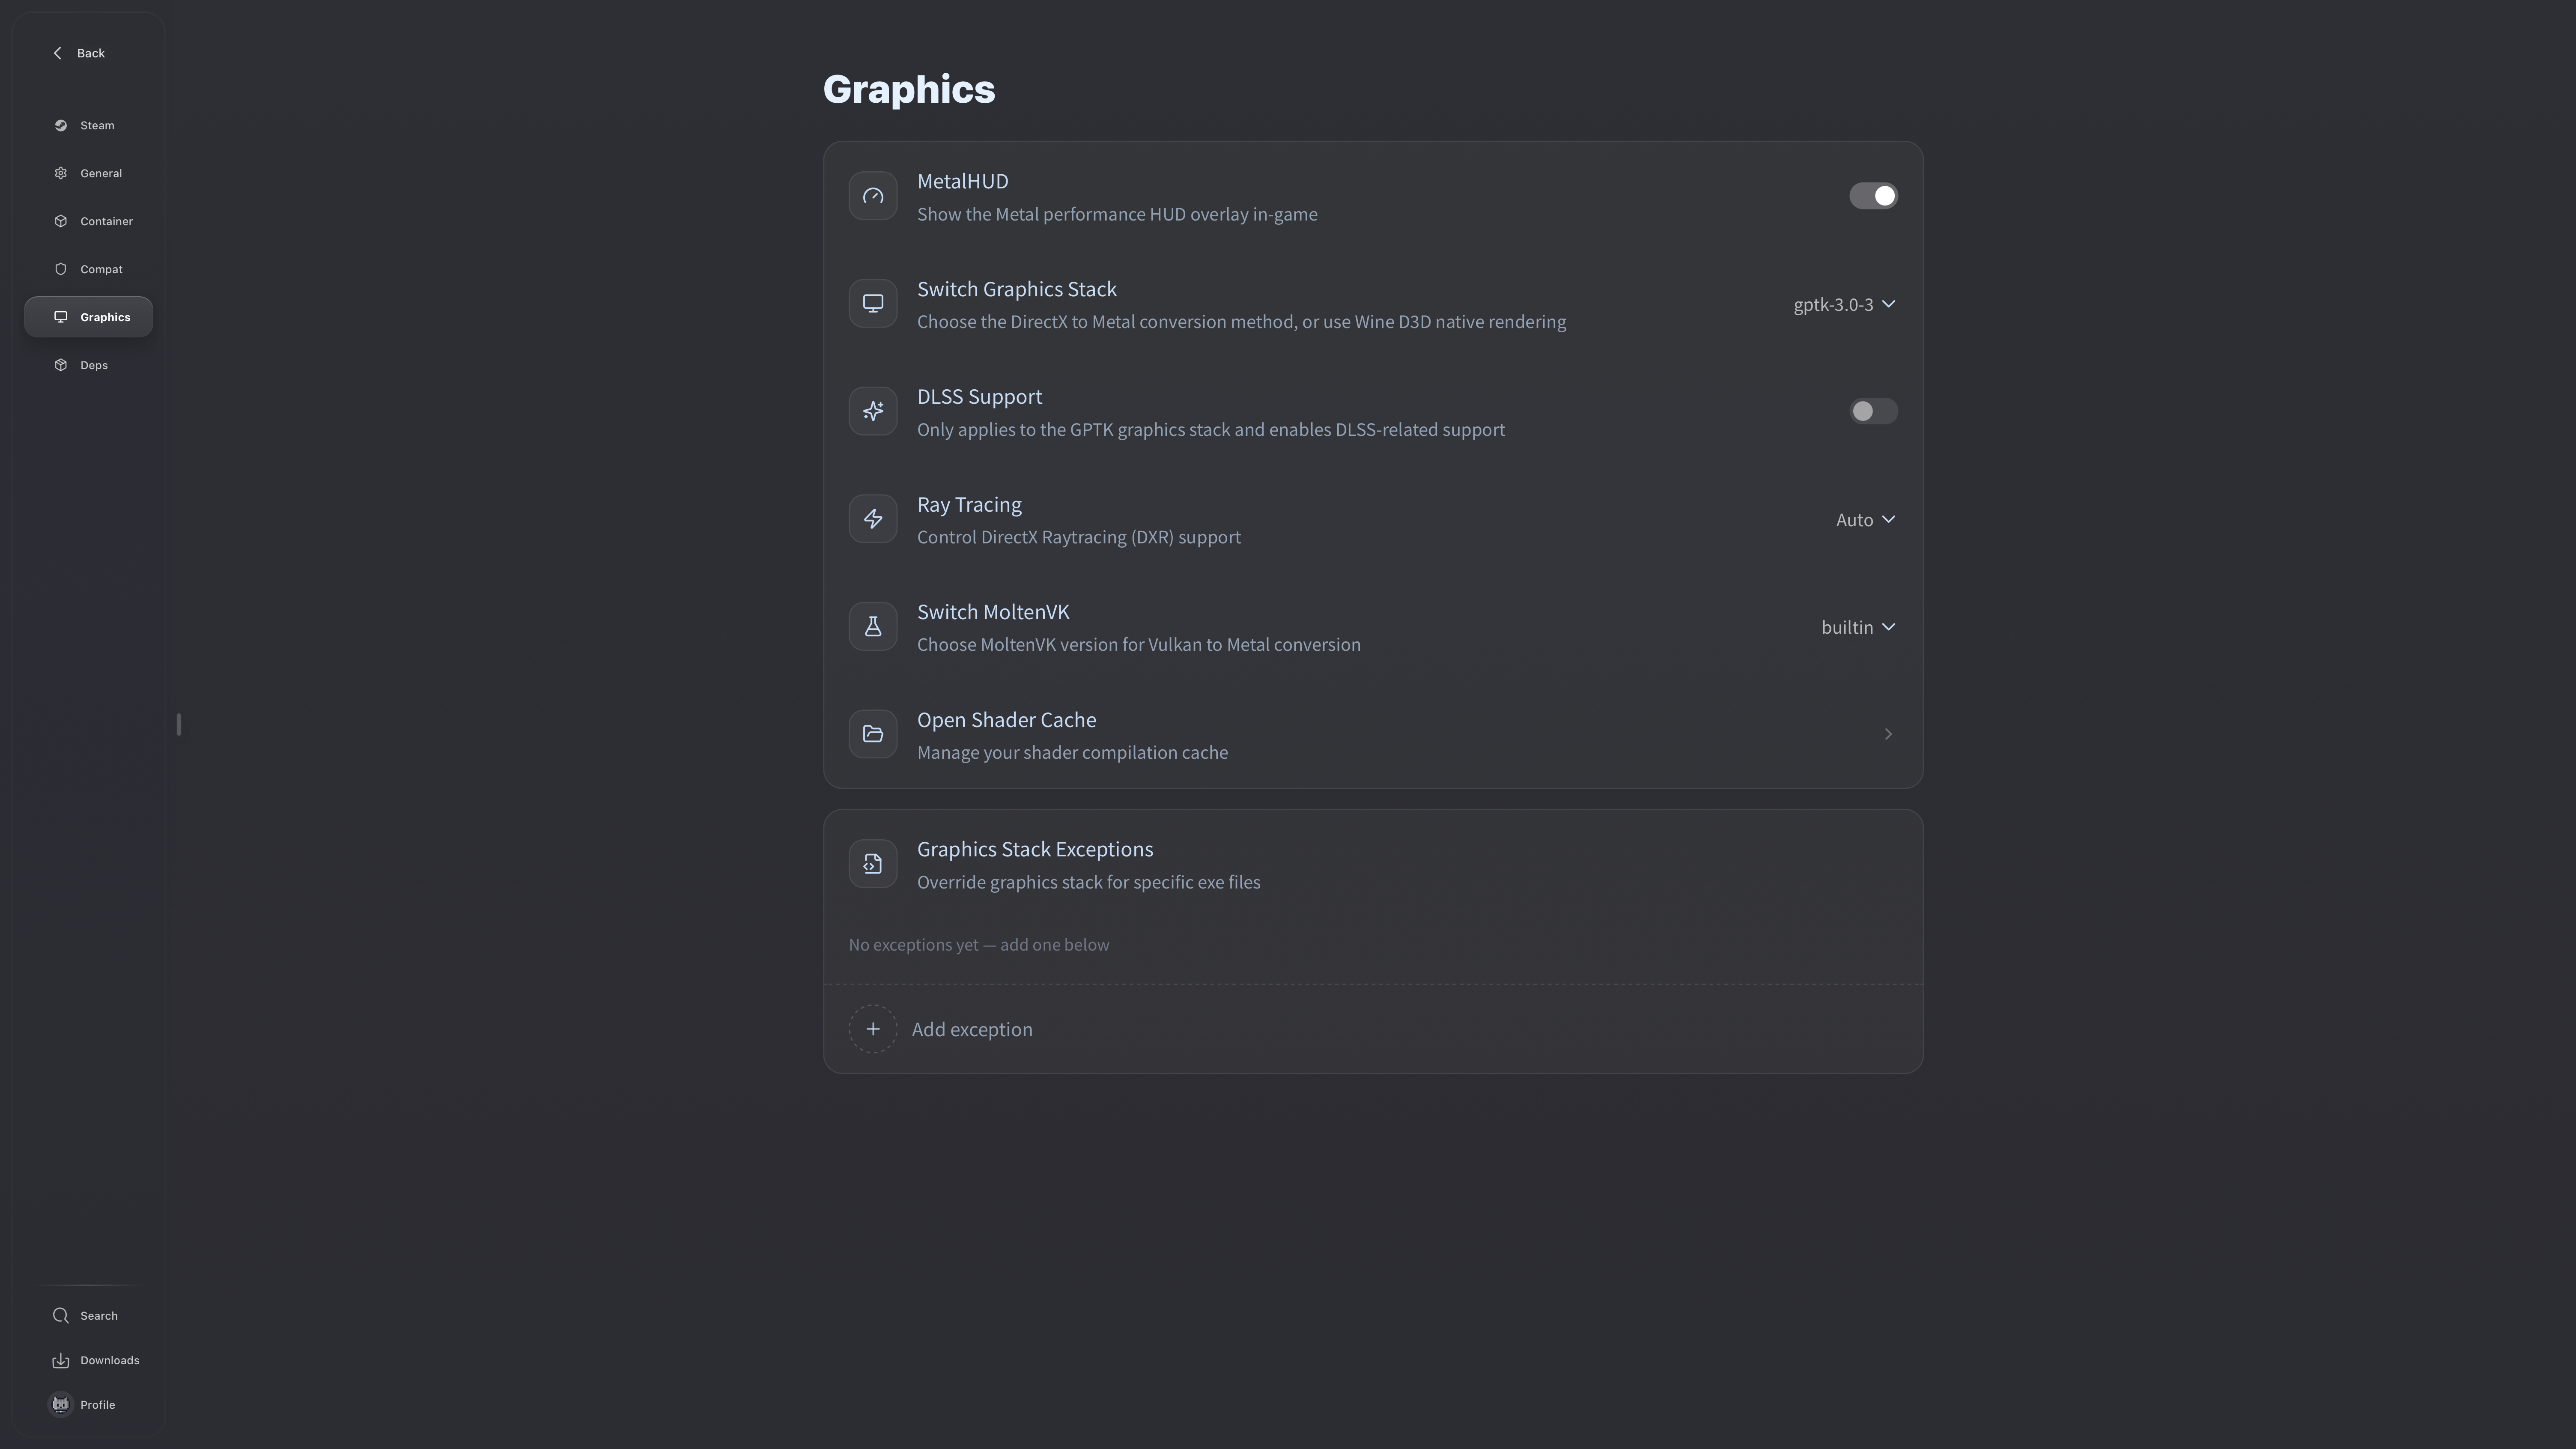Select the Compat shield icon

point(61,269)
